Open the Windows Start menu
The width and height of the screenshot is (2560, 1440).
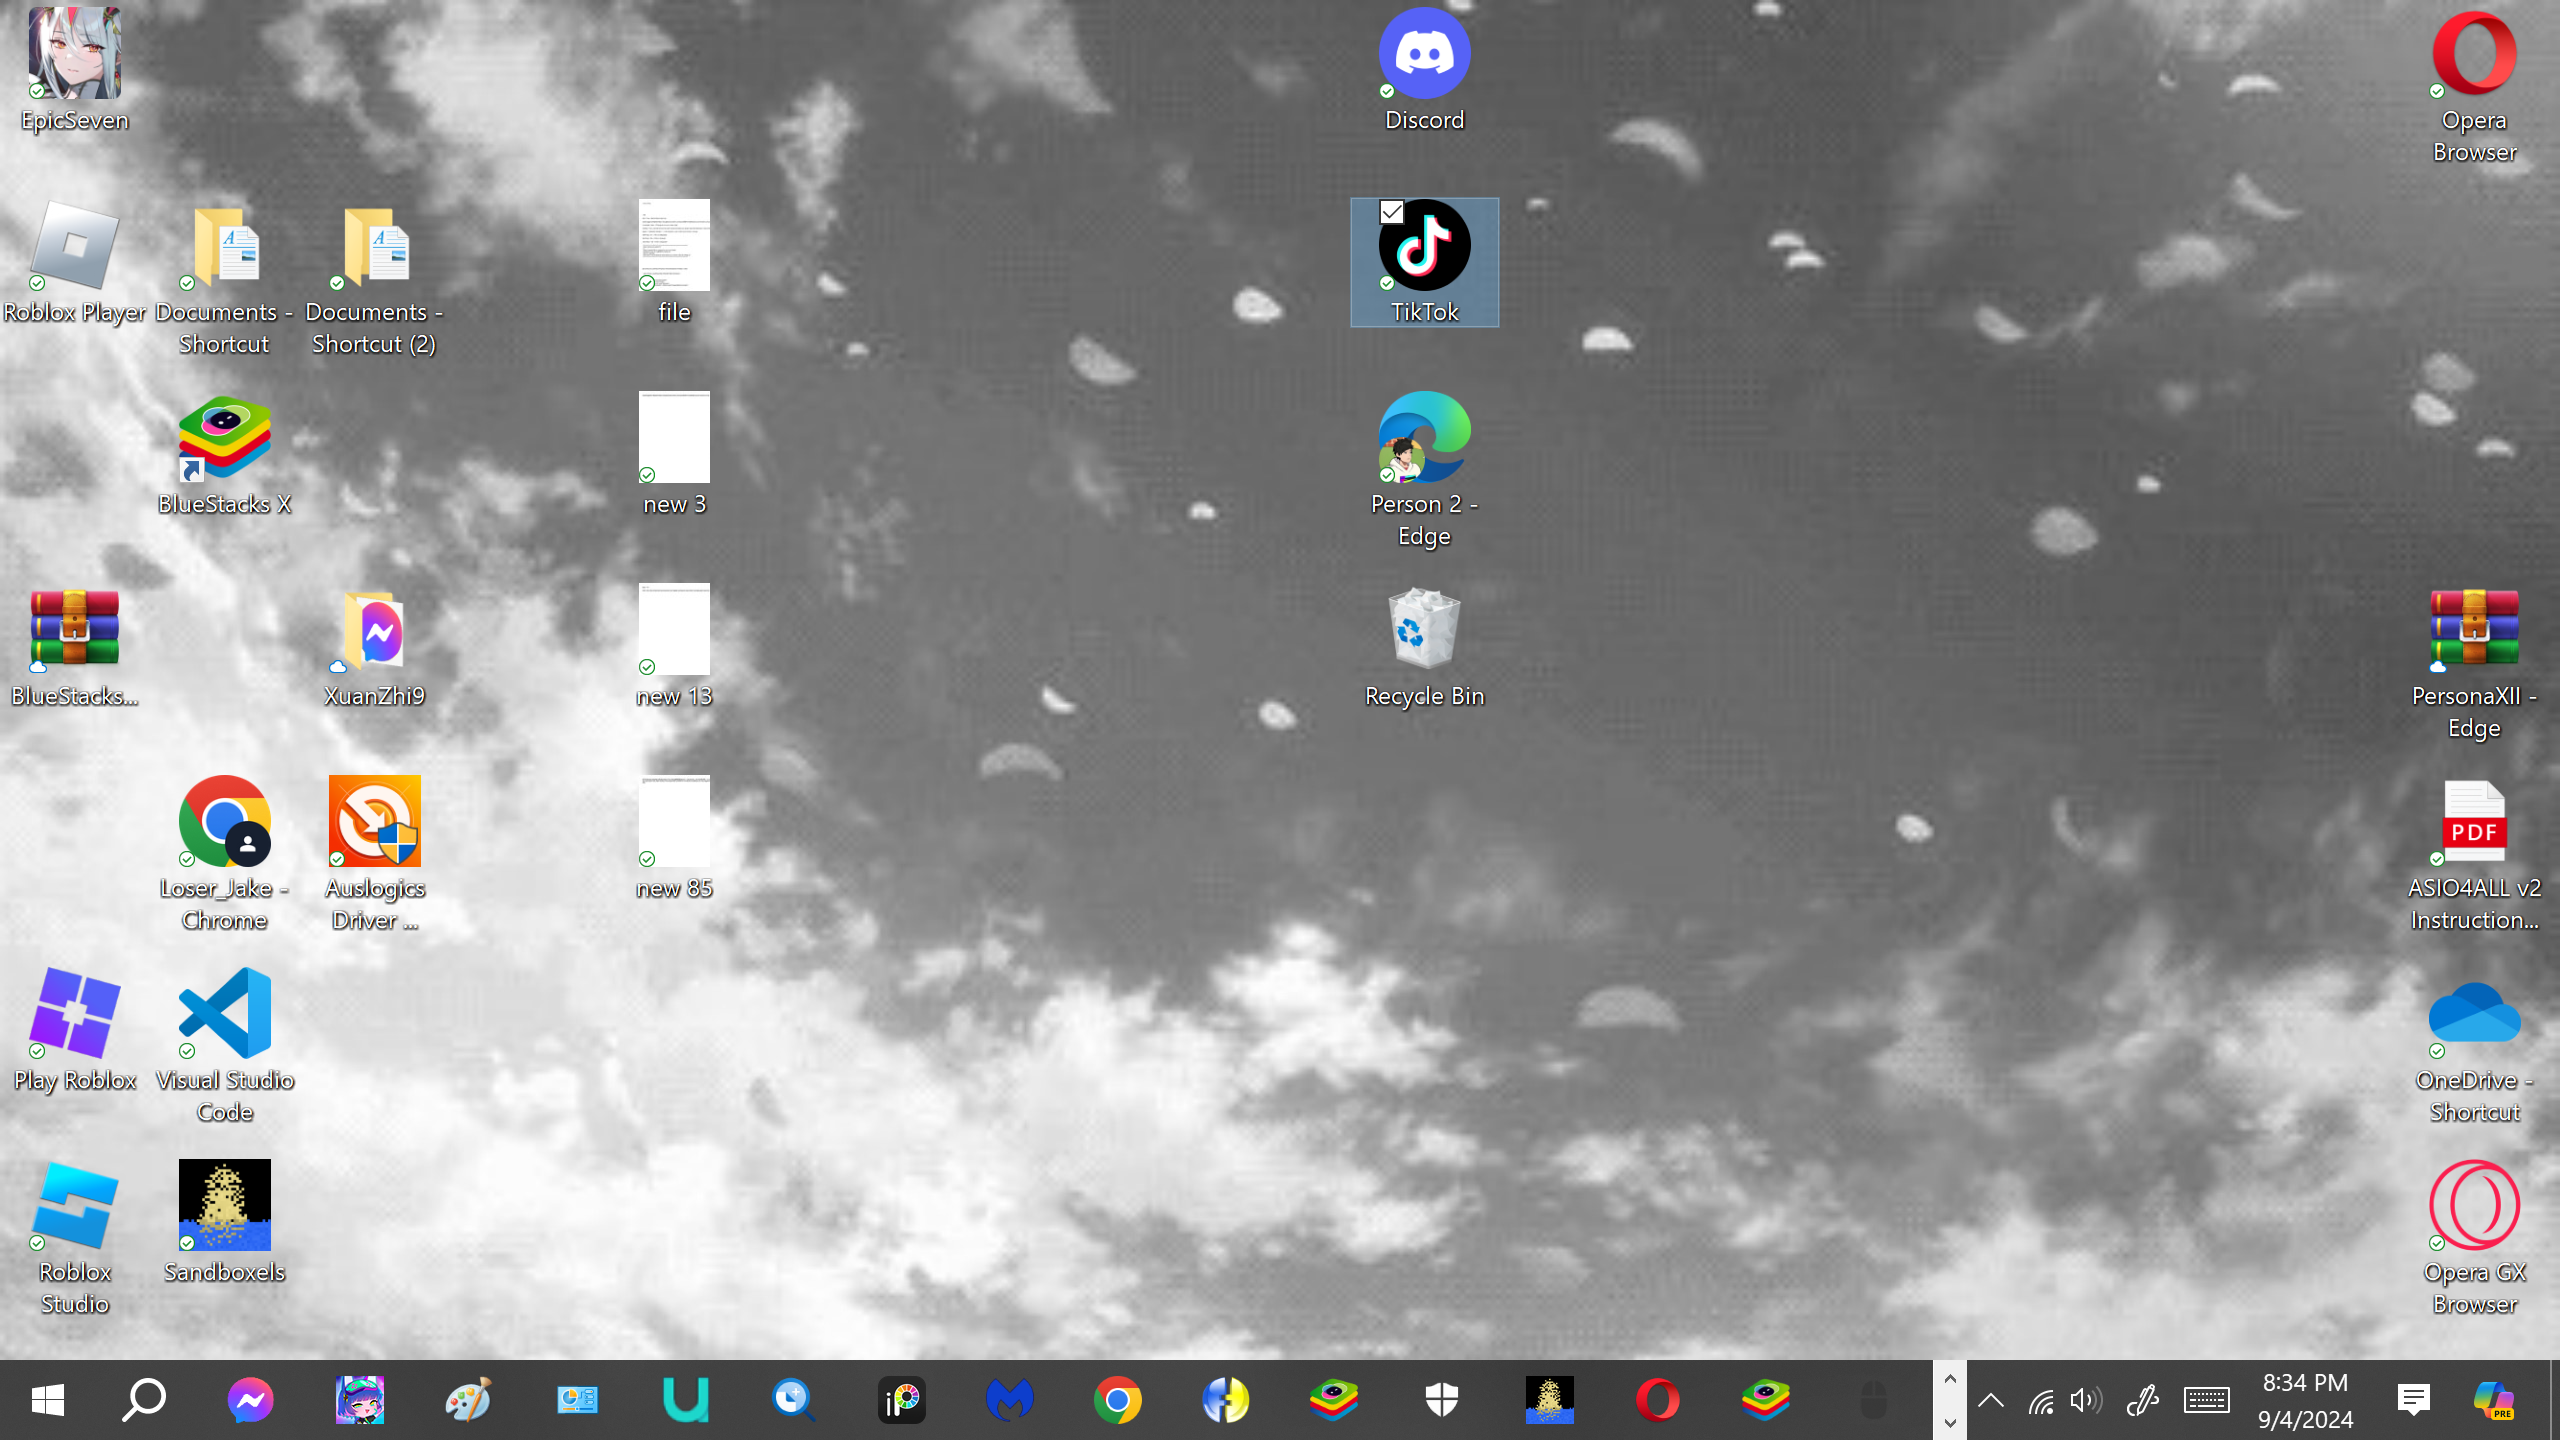pos(47,1400)
